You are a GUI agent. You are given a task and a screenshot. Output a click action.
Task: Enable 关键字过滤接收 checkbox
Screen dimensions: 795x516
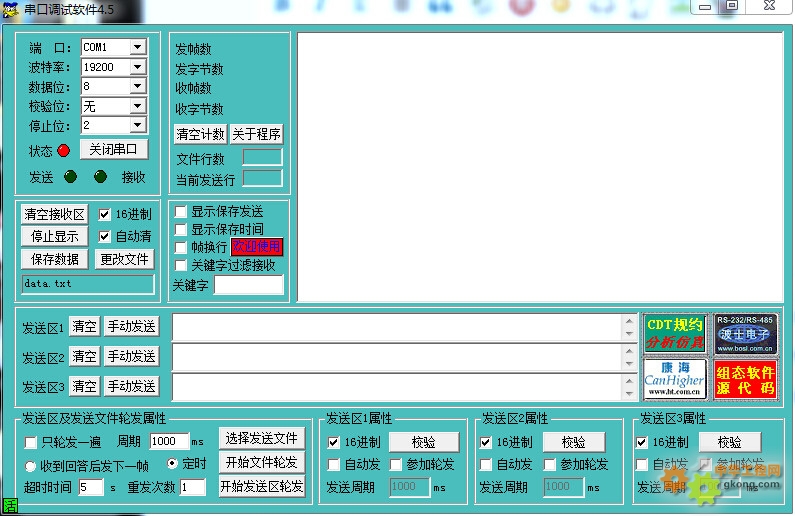pos(180,265)
